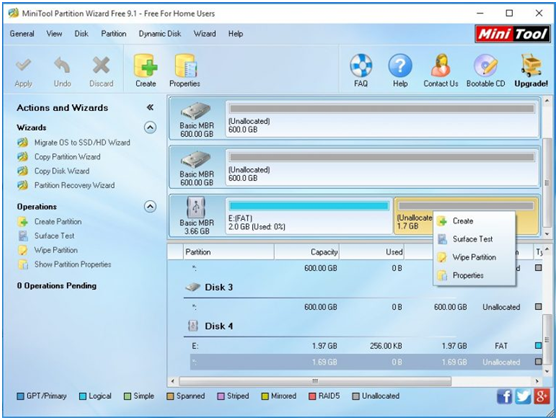Screen dimensions: 558x420
Task: Click the horizontal scrollbar in partition list
Action: coord(315,381)
